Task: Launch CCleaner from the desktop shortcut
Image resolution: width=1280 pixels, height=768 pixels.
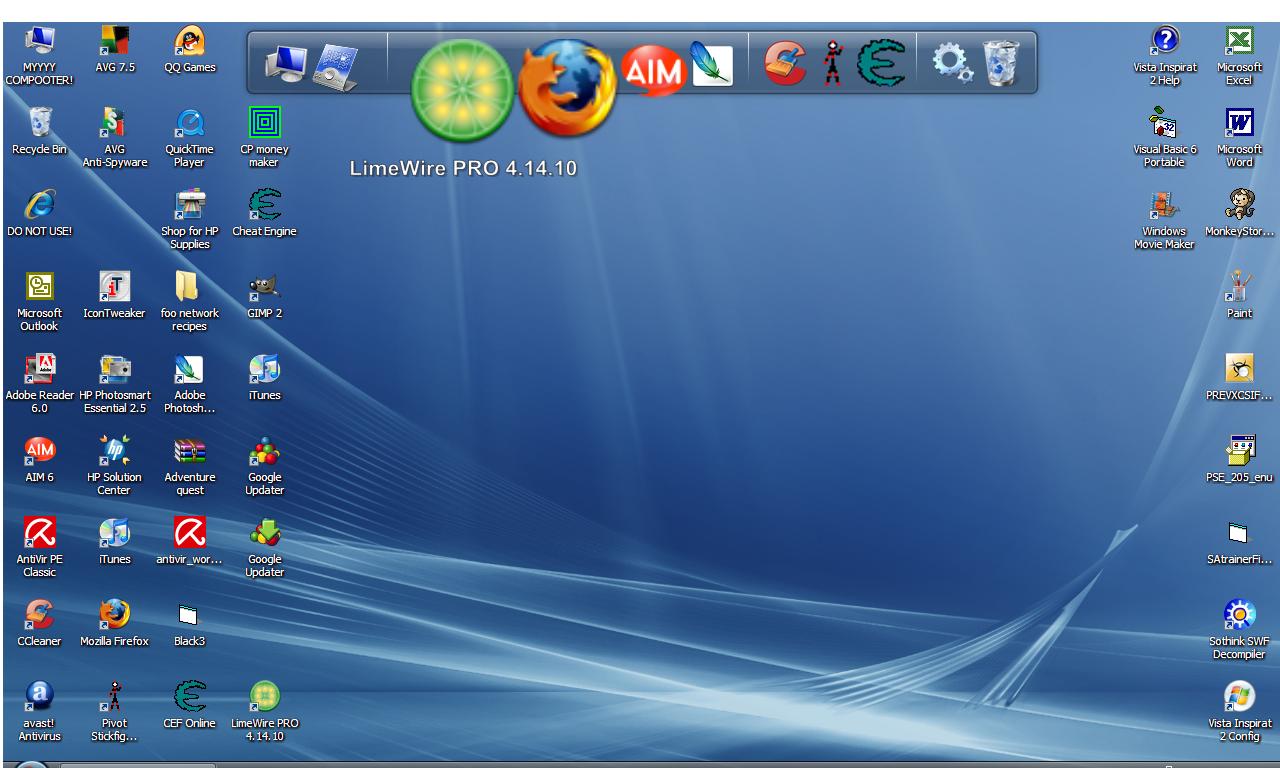Action: [39, 624]
